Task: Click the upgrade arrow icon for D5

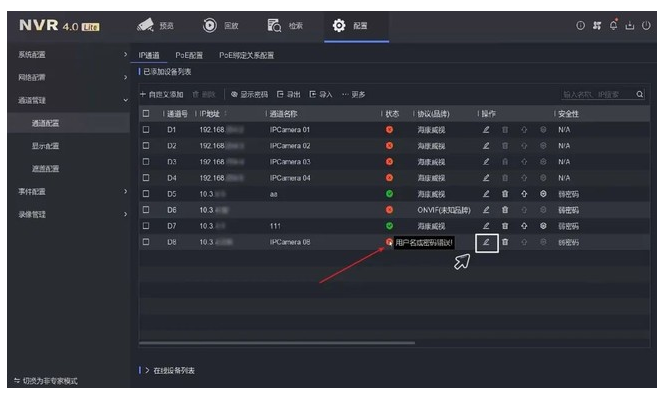Action: tap(524, 194)
